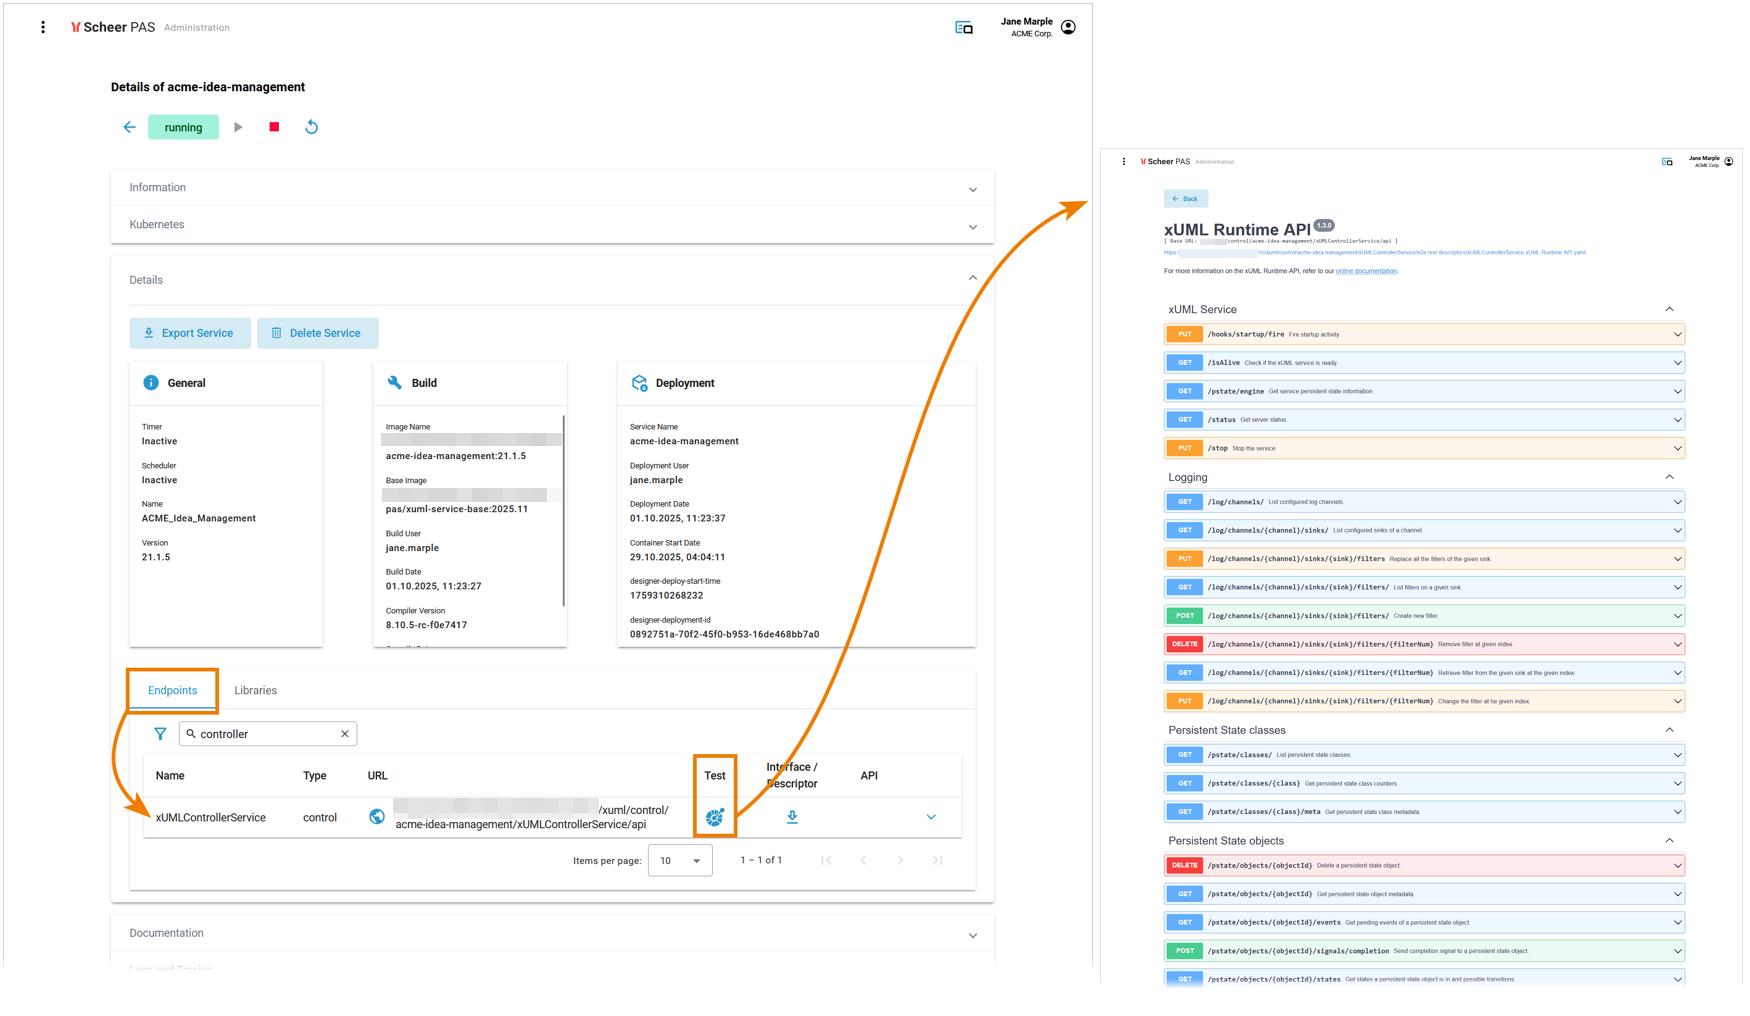Viewport: 1750px width, 1016px height.
Task: Expand GET /status operation
Action: click(1425, 420)
